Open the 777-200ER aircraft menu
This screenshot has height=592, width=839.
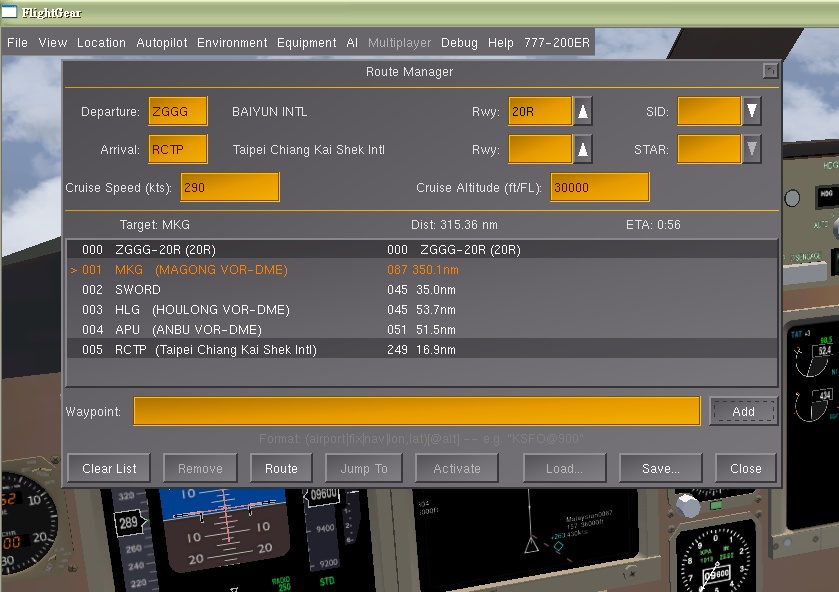(556, 43)
